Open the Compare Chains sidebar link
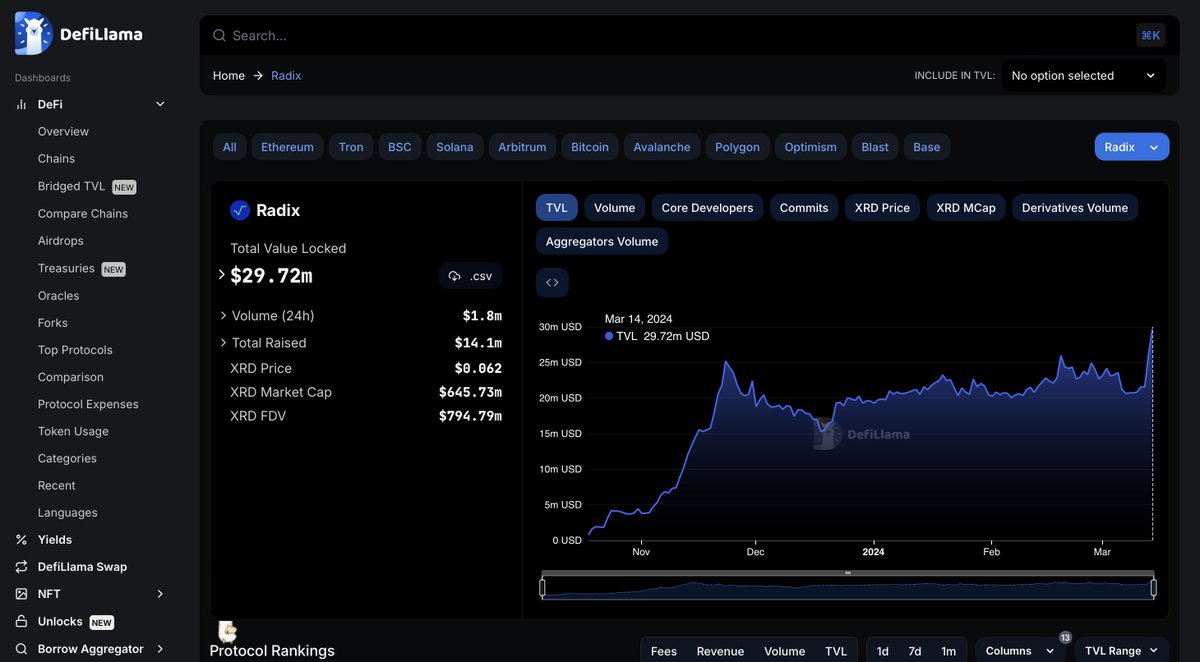1200x662 pixels. pos(83,214)
